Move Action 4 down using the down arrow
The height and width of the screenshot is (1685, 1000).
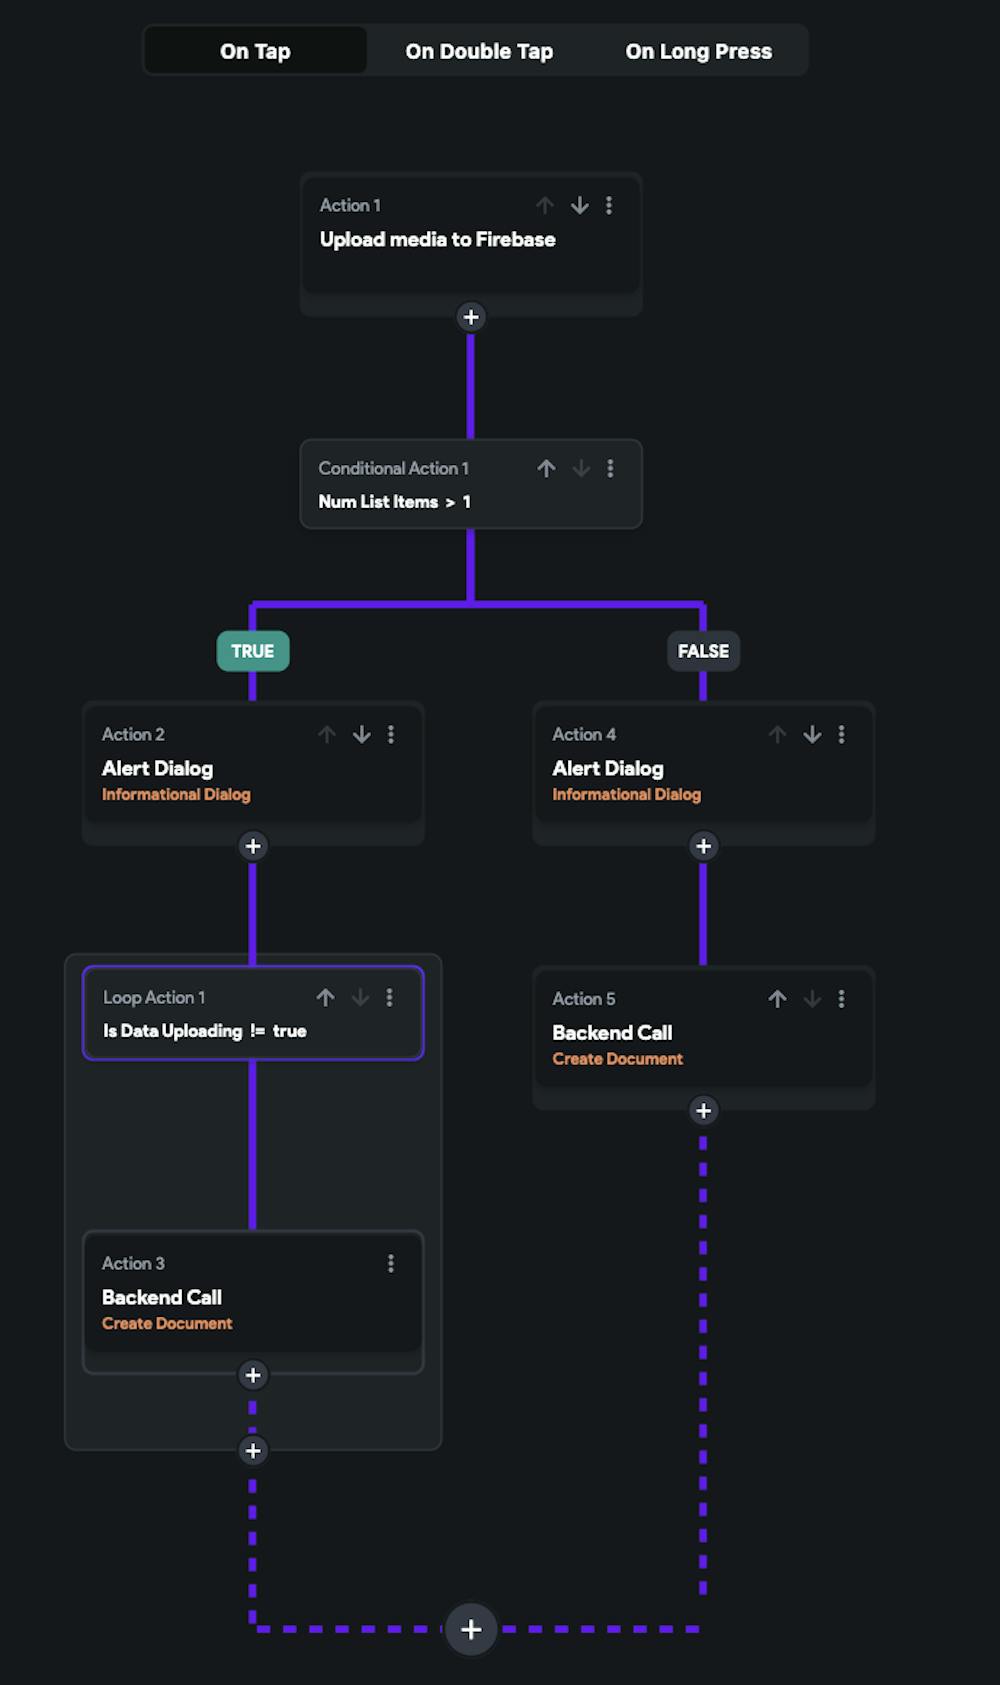coord(812,734)
